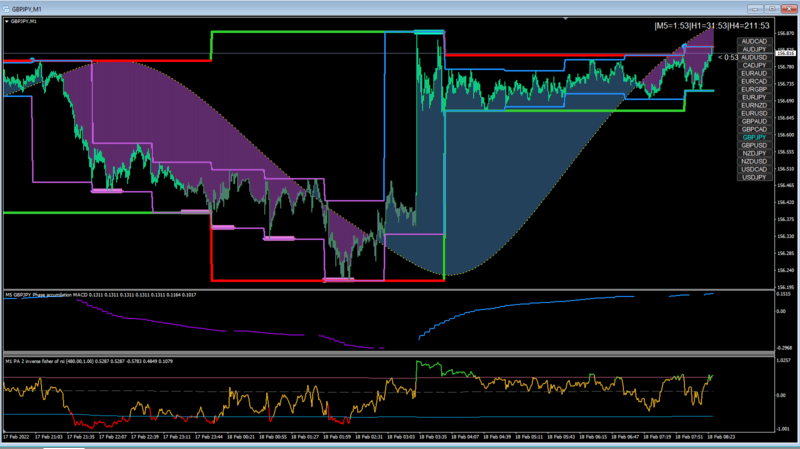
Task: Choose the EURAUD symbol button
Action: pos(754,73)
